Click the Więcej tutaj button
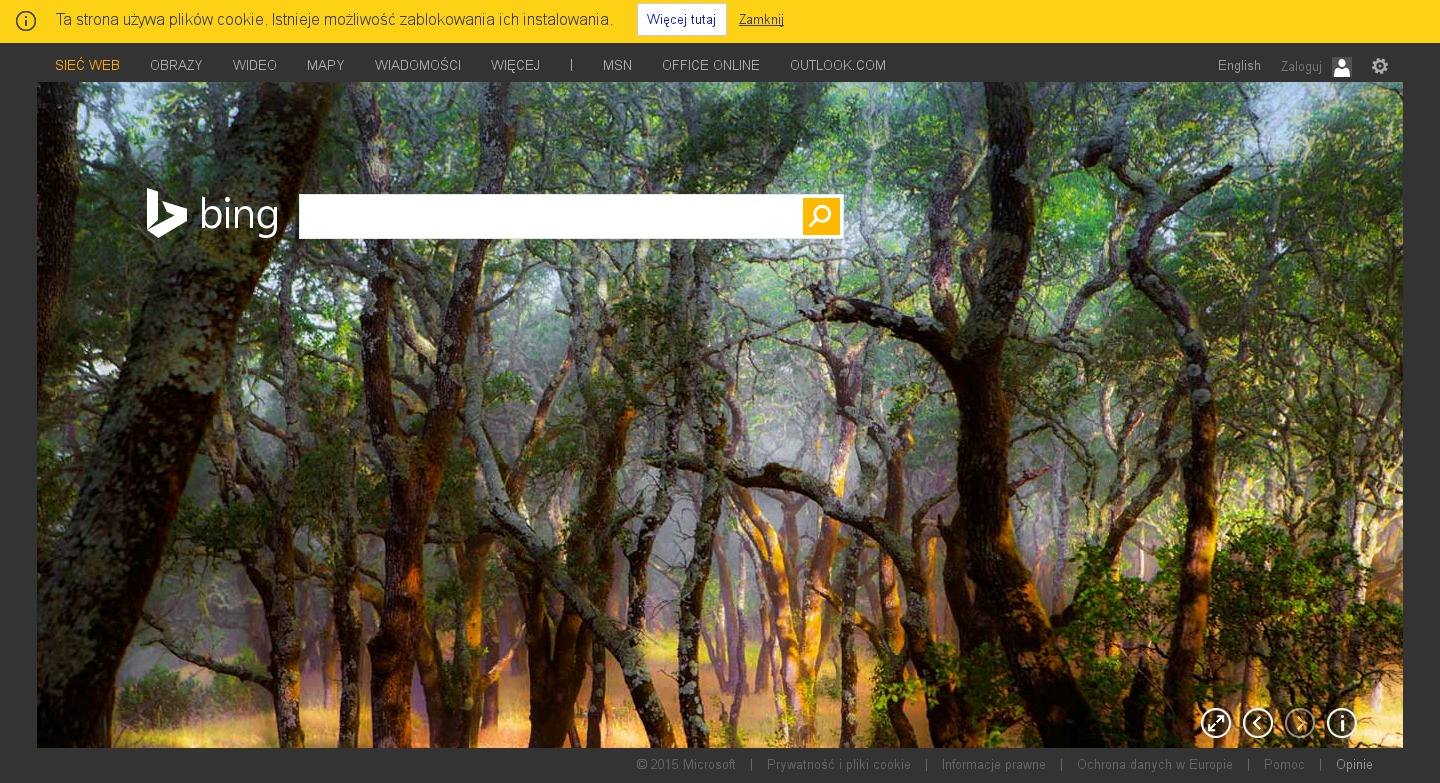This screenshot has width=1440, height=783. (681, 20)
